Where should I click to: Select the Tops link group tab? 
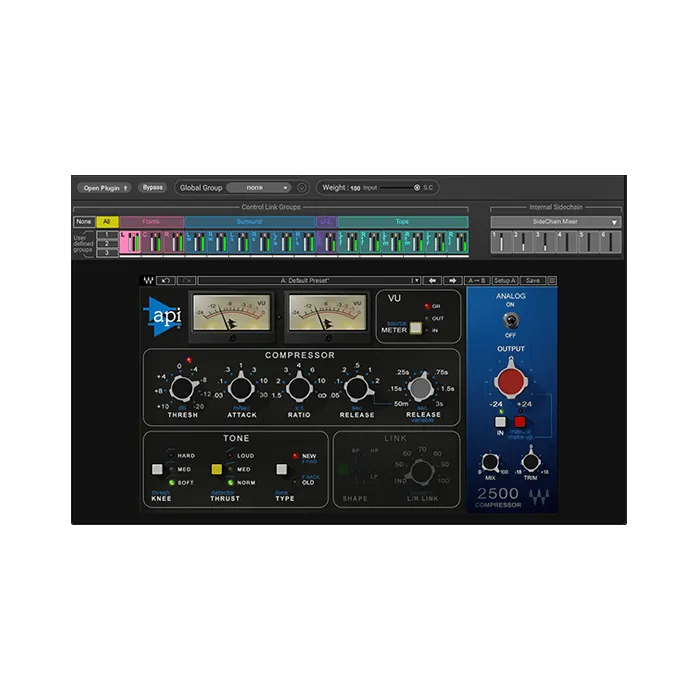pyautogui.click(x=403, y=222)
